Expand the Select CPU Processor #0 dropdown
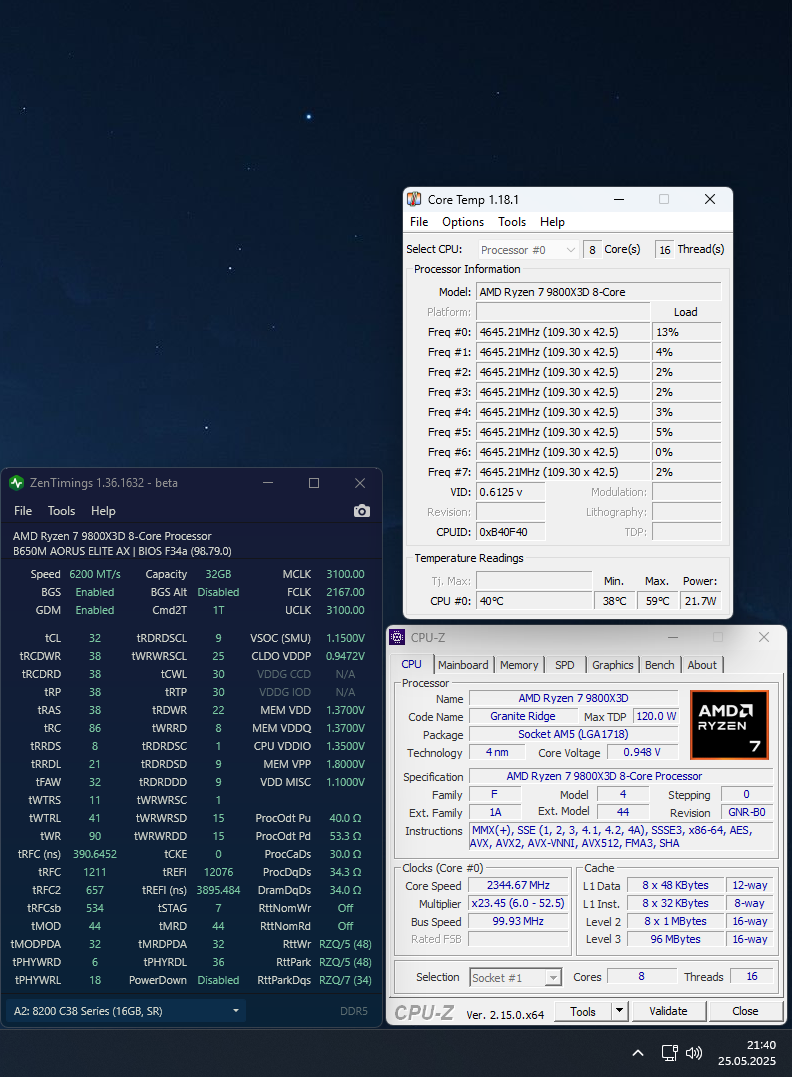792x1077 pixels. pos(528,250)
